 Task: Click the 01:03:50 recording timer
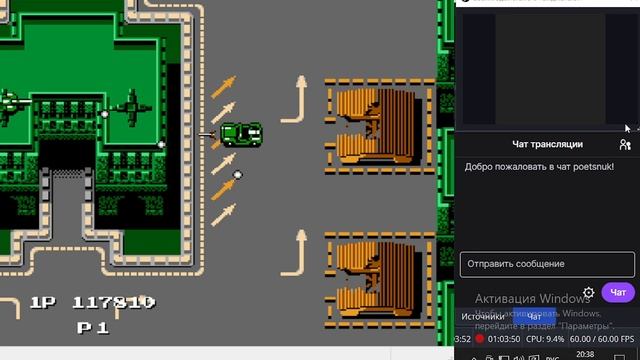point(504,339)
